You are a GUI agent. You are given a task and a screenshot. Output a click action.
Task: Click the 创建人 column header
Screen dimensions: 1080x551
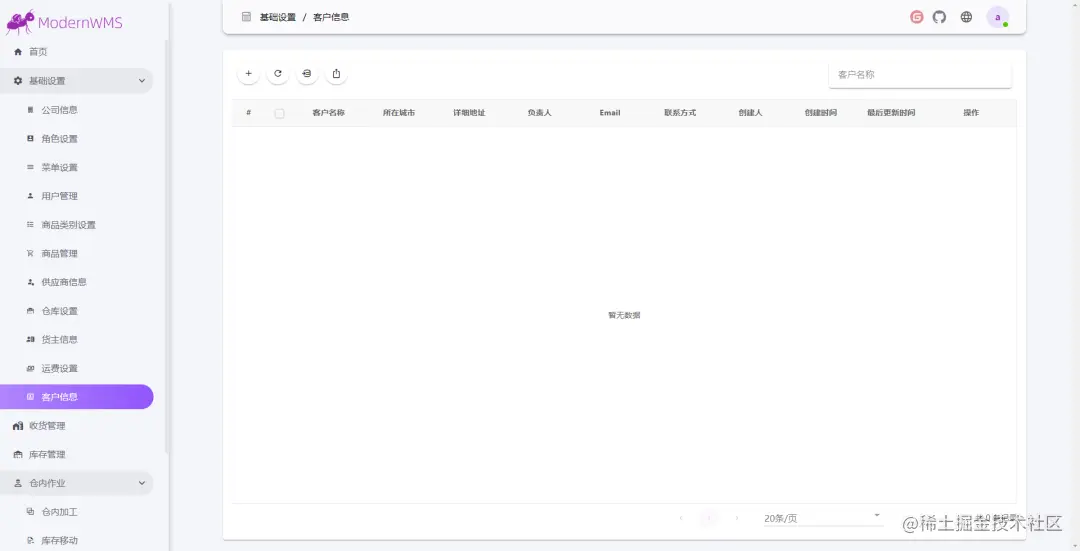tap(750, 113)
